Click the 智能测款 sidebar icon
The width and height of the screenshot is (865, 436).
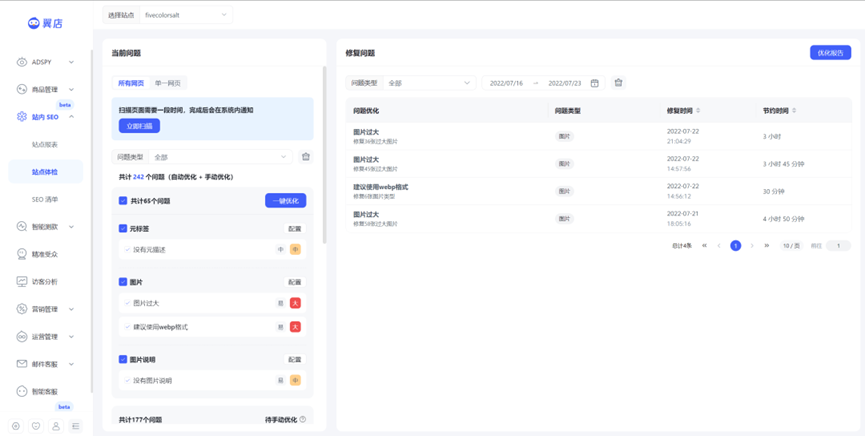(22, 226)
